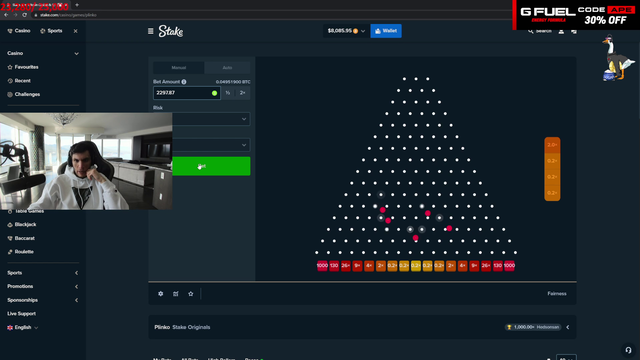Click the browser reload button
640x360 pixels.
coord(24,15)
